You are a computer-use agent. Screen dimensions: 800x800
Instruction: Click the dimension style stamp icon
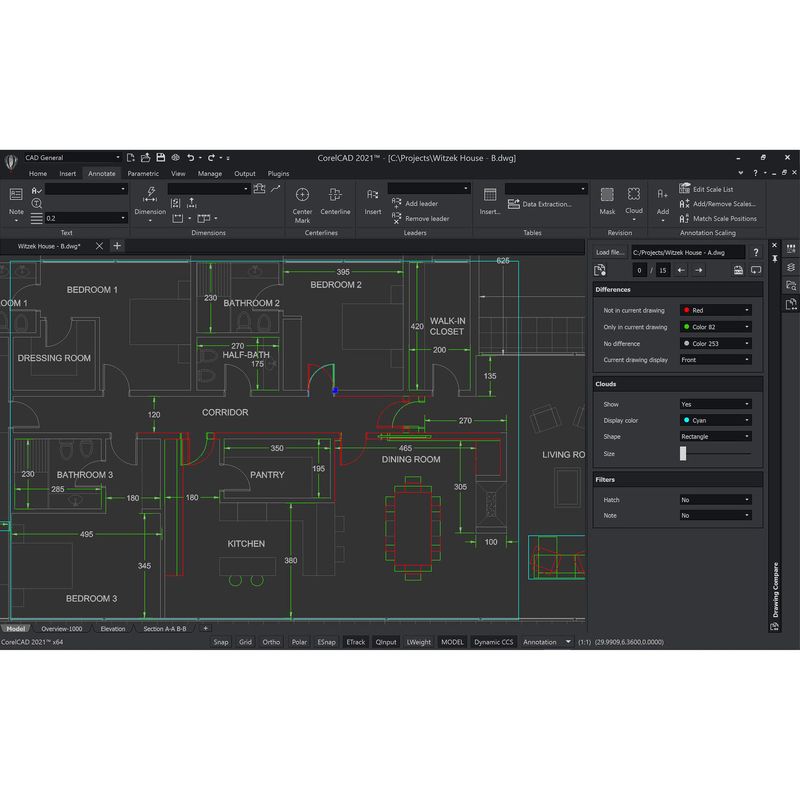[259, 189]
